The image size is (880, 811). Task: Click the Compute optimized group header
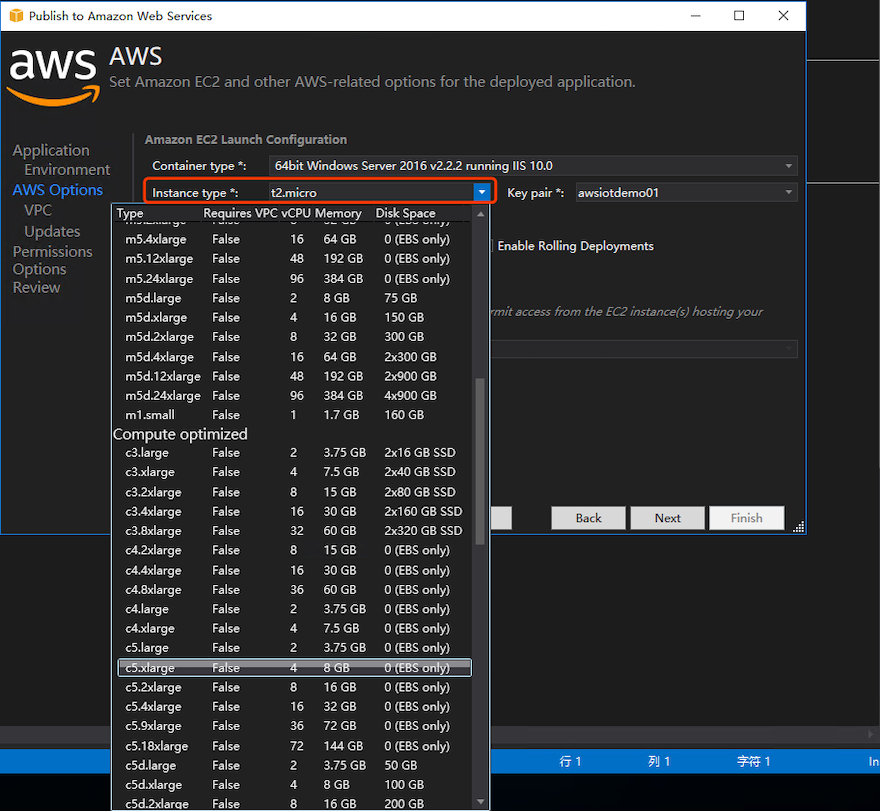pyautogui.click(x=180, y=434)
